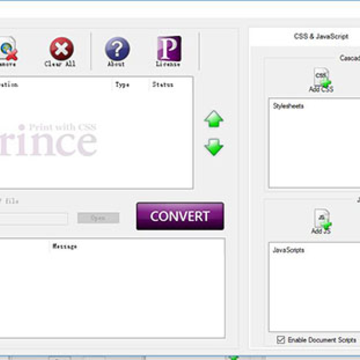360x360 pixels.
Task: Click the CONVERT button
Action: pos(180,216)
